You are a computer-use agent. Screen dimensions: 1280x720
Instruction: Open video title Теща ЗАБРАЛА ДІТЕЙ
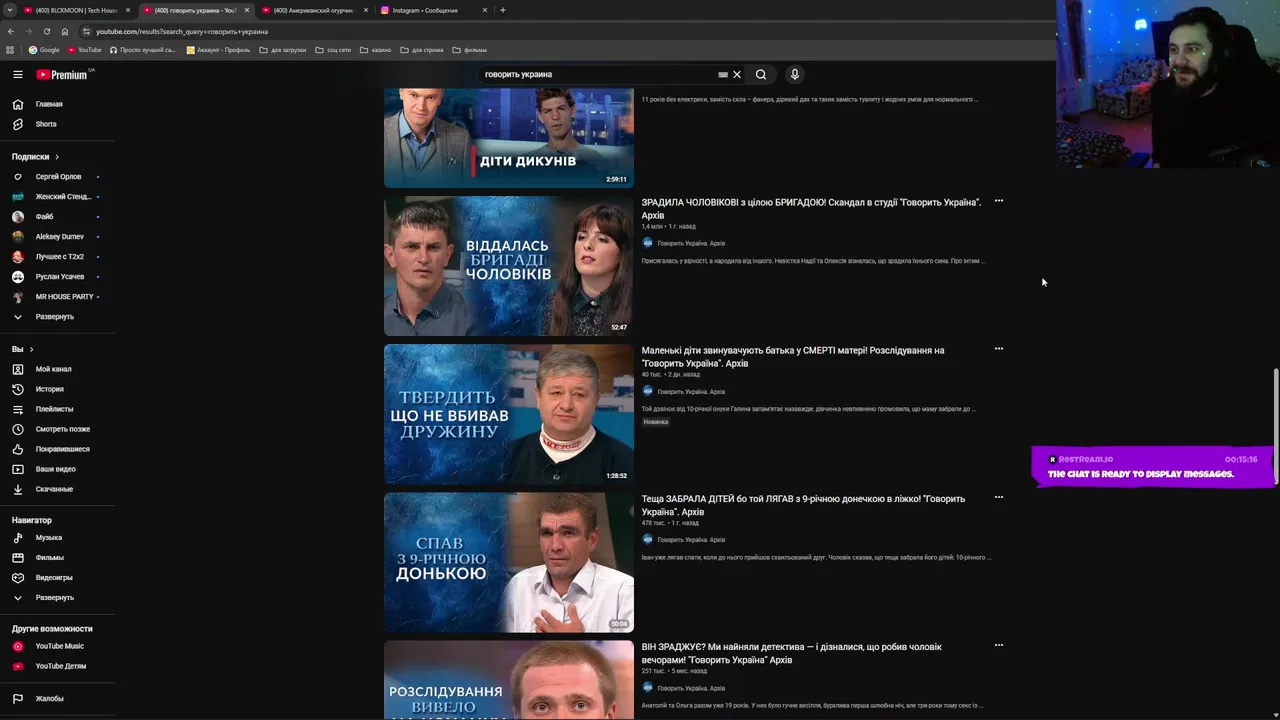coord(803,505)
